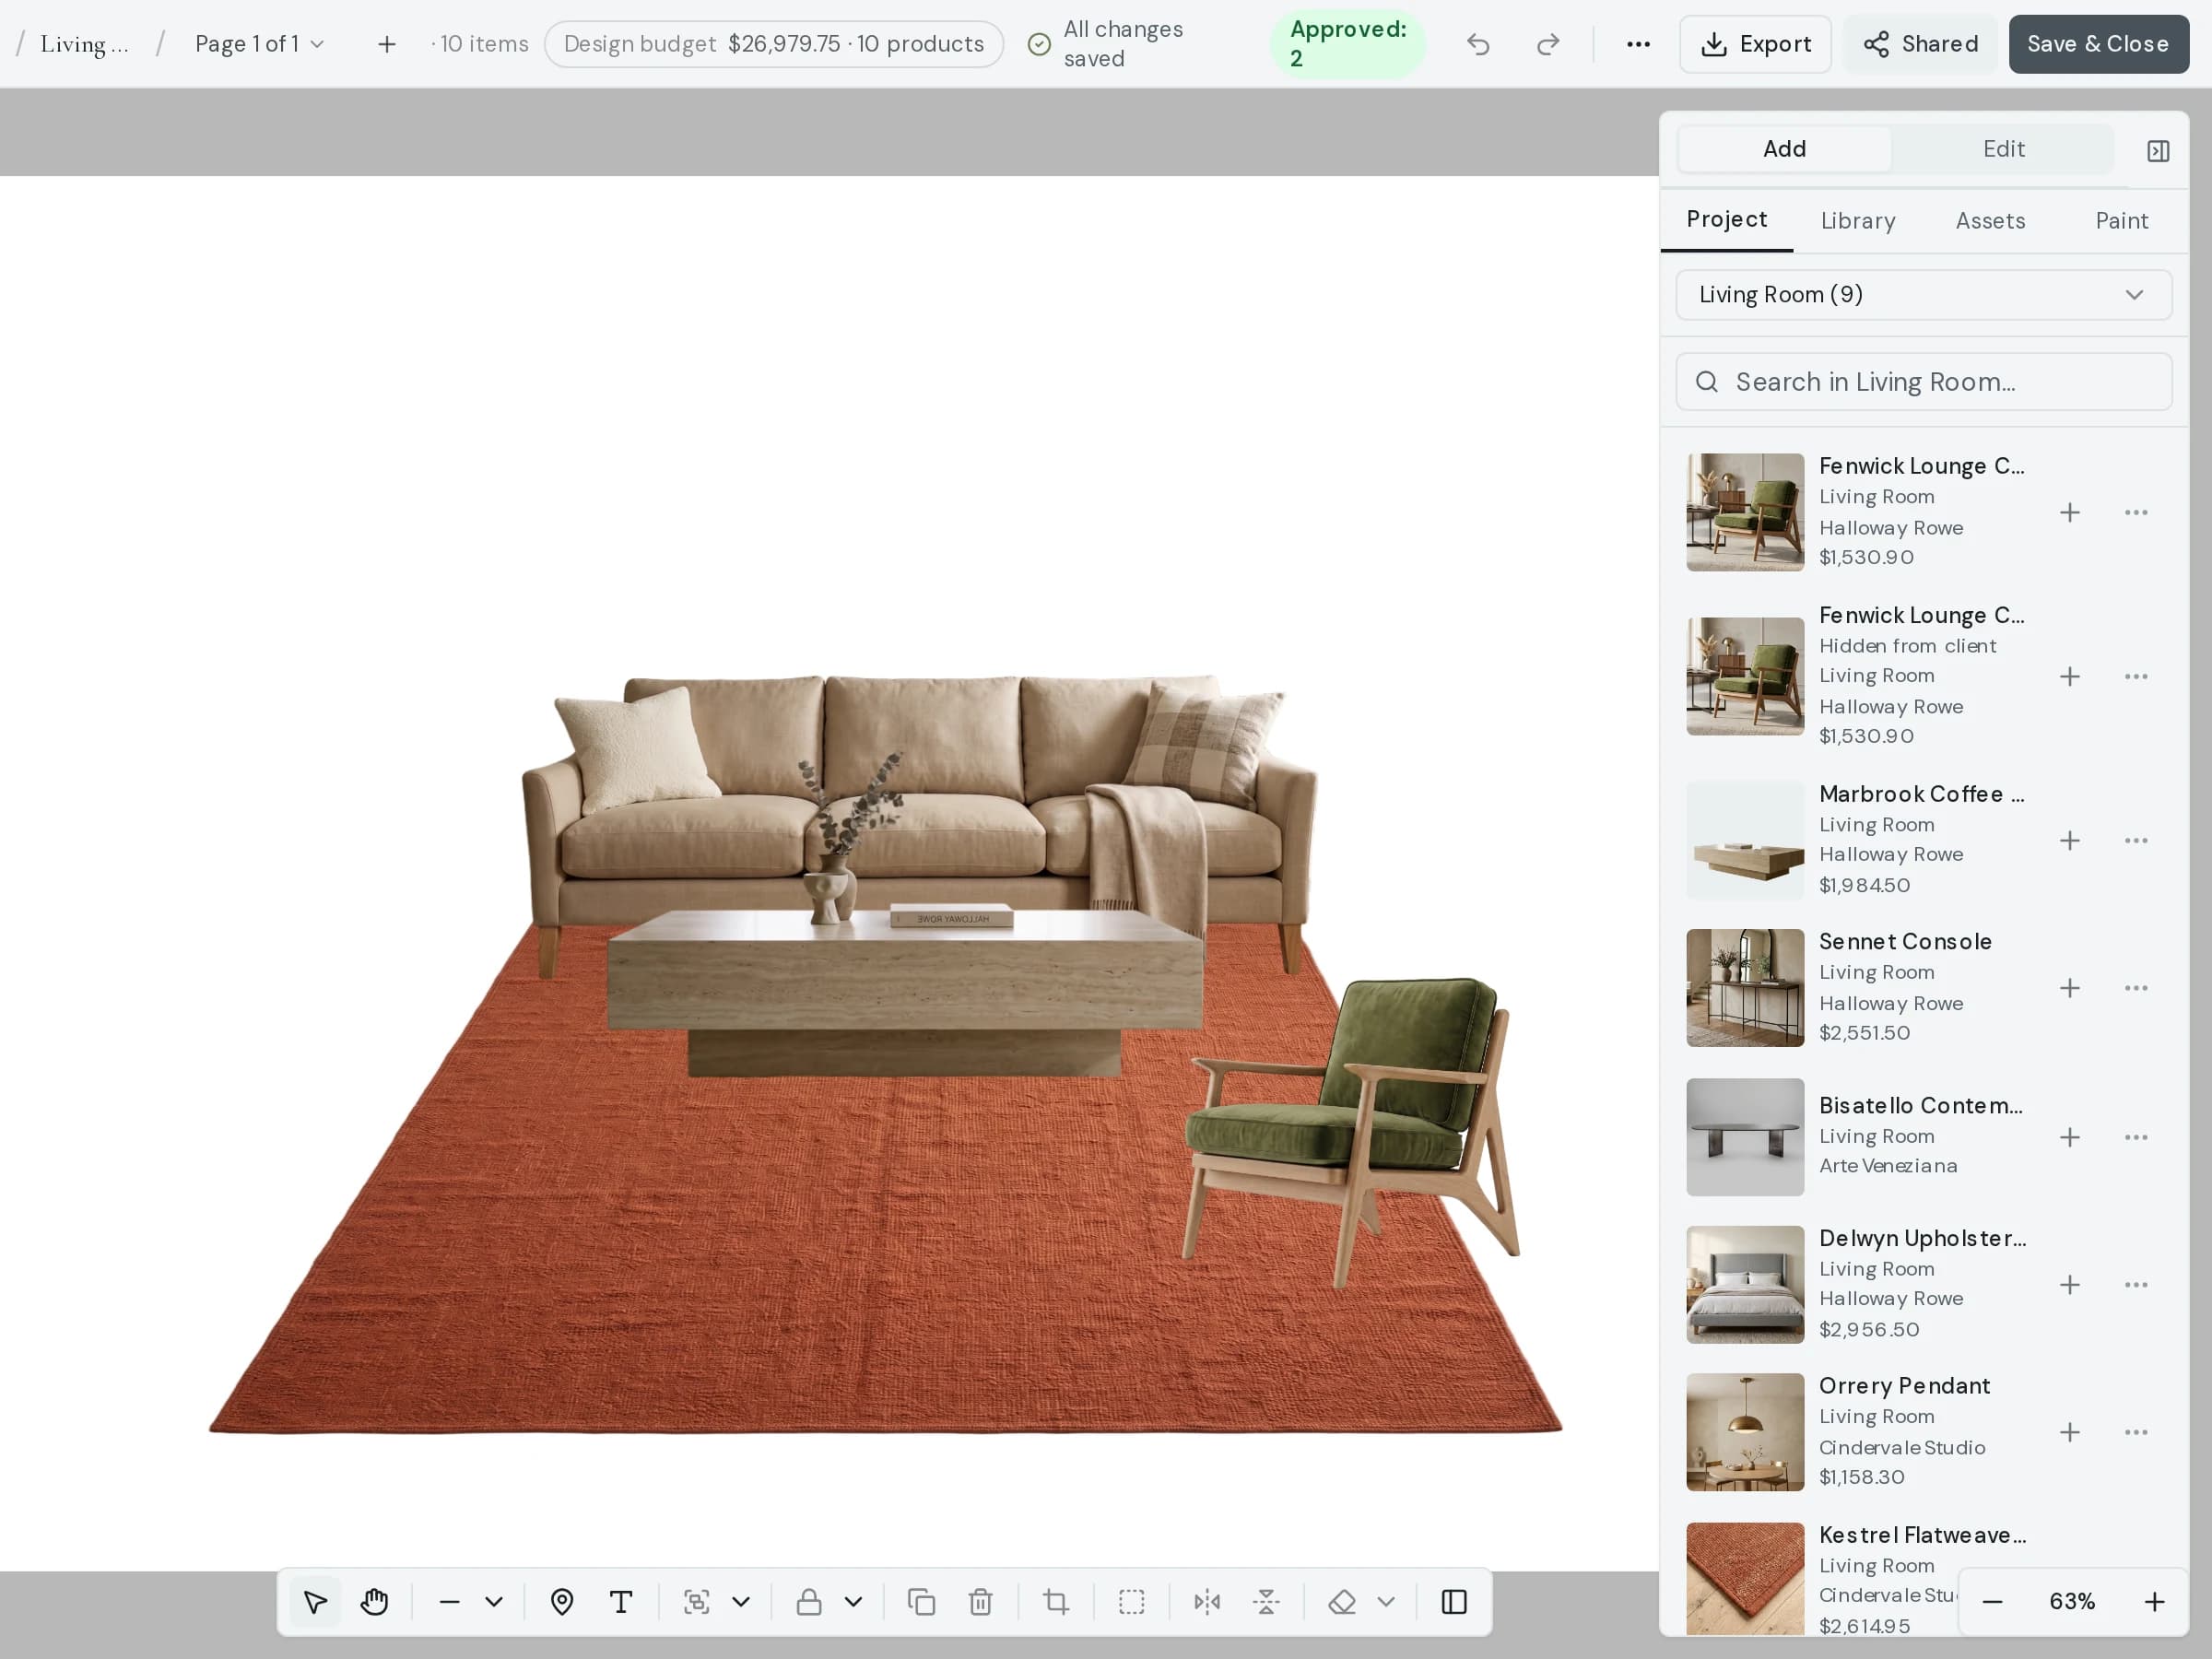
Task: Add Sennet Console to the canvas
Action: click(2070, 988)
